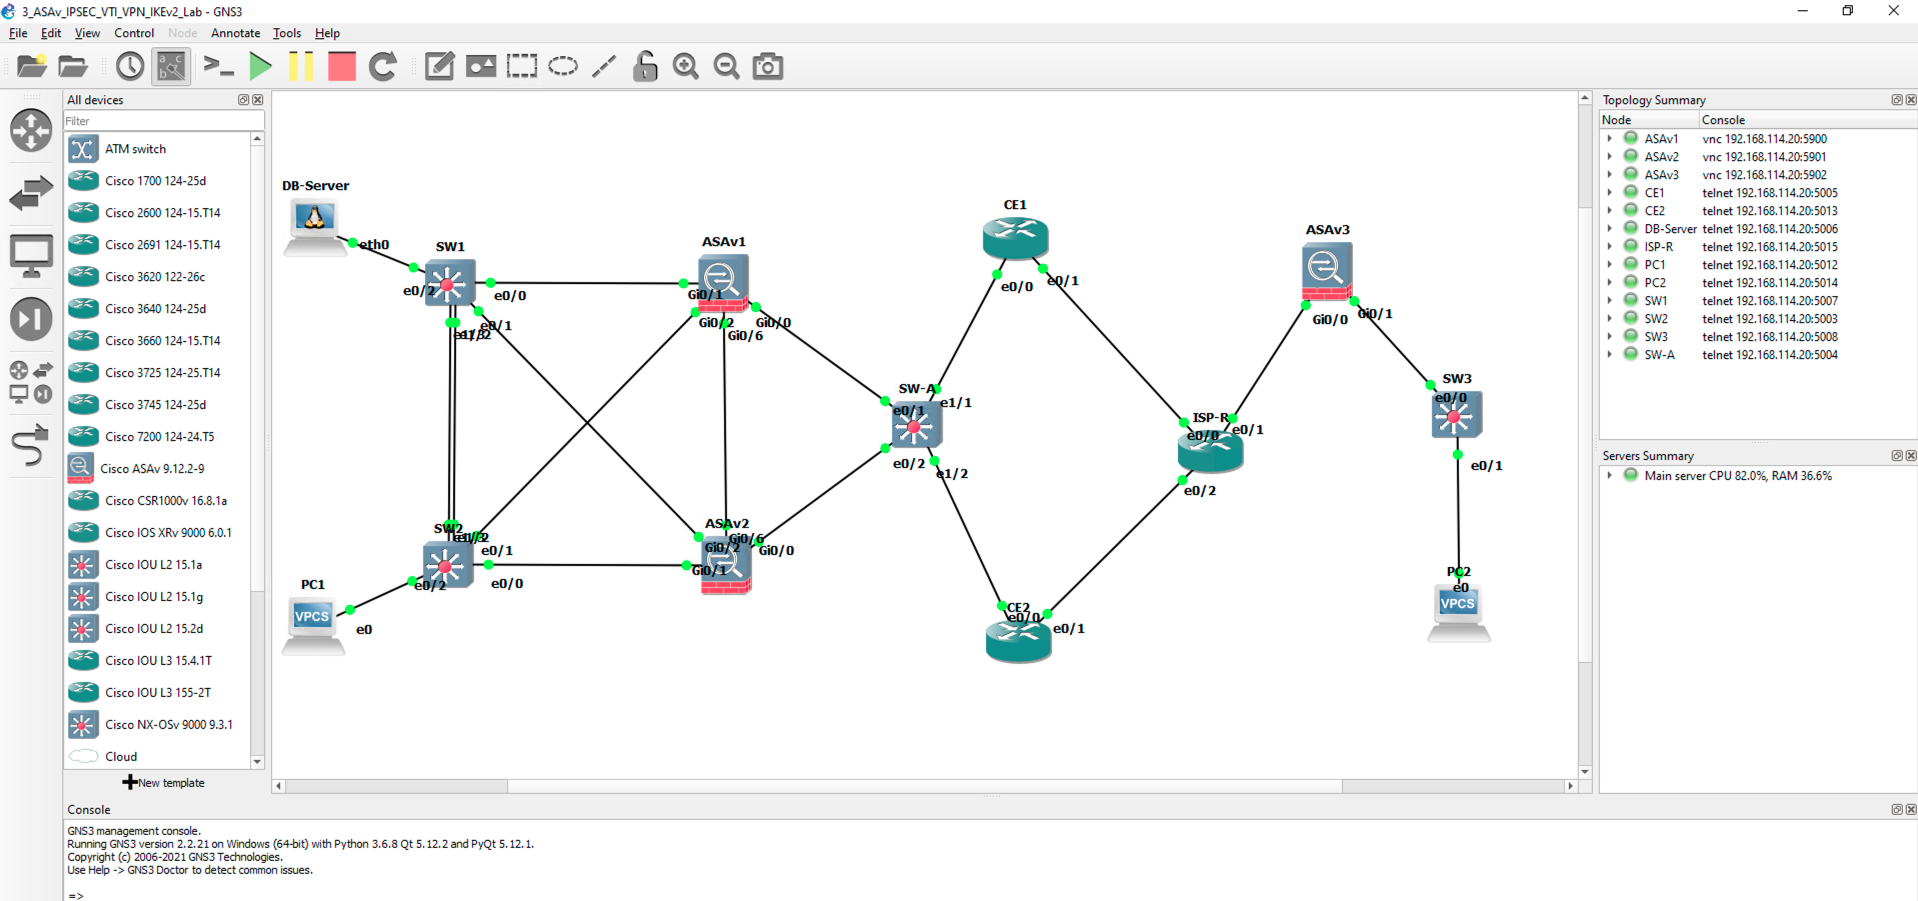Browse security devices sidebar icon
The image size is (1918, 901).
(31, 319)
